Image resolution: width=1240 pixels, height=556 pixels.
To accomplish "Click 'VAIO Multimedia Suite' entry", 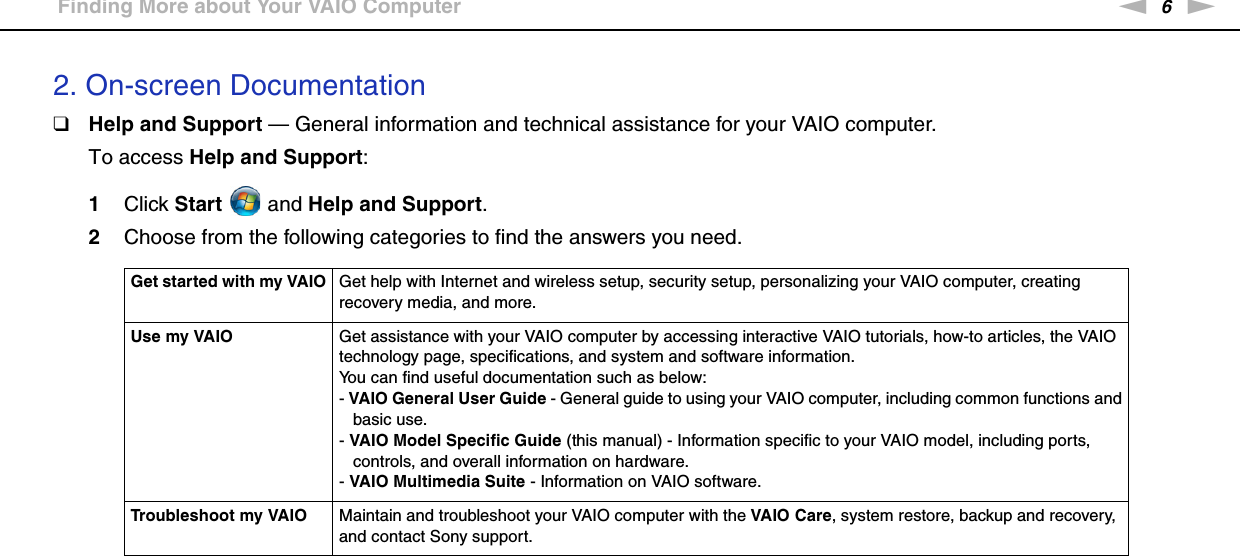I will click(x=437, y=482).
